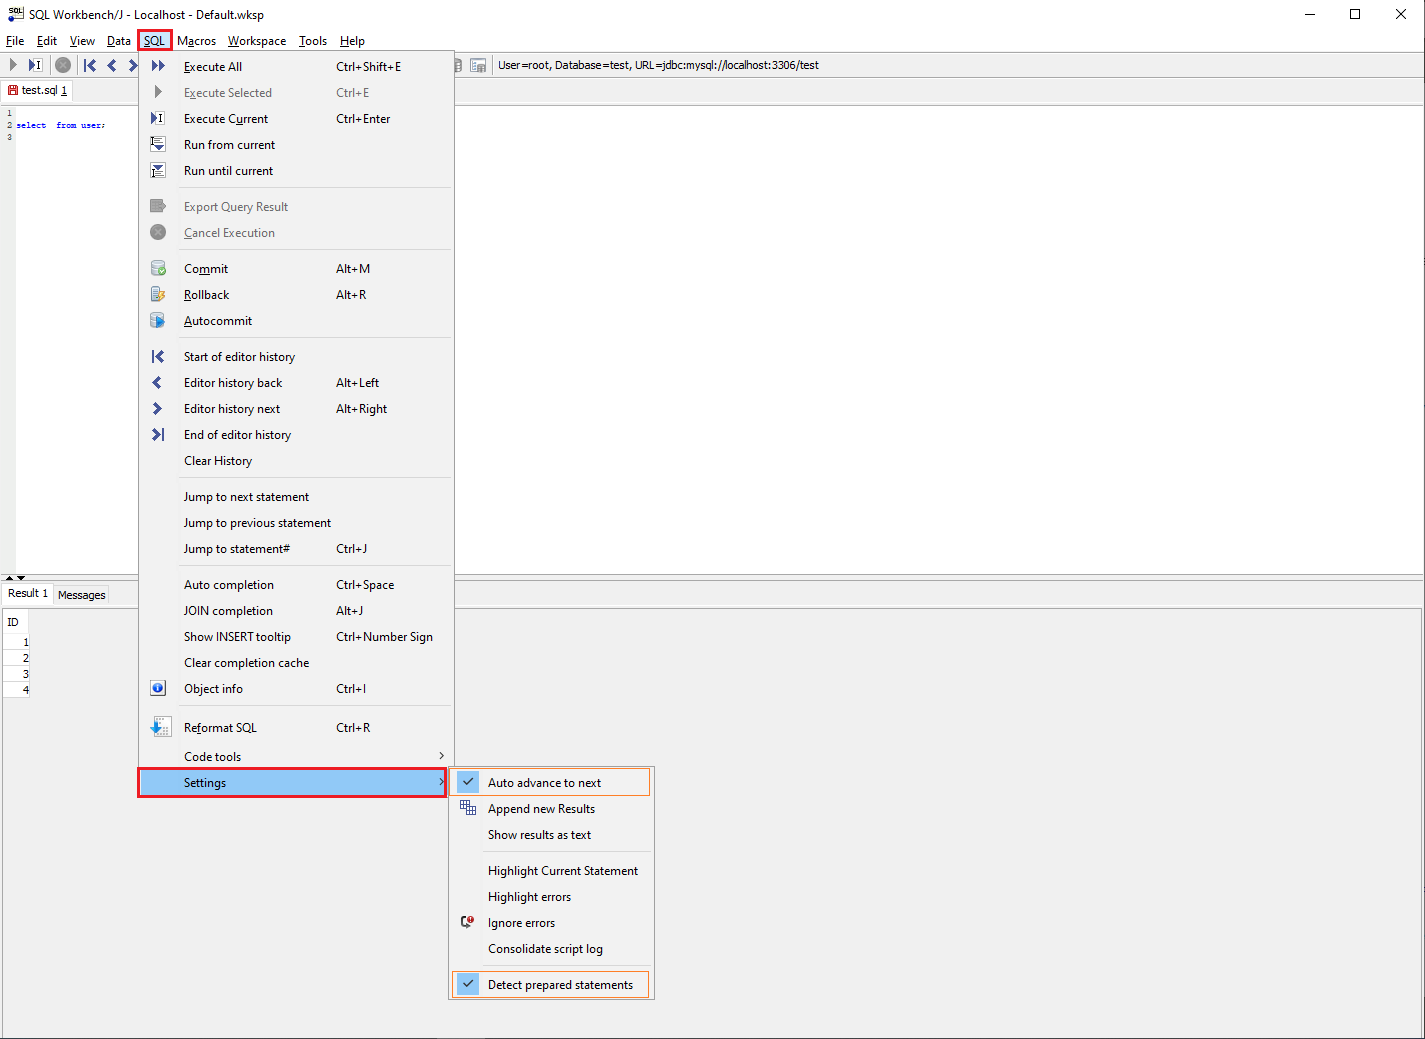This screenshot has width=1425, height=1039.
Task: Choose Execute All from SQL menu
Action: (x=296, y=66)
